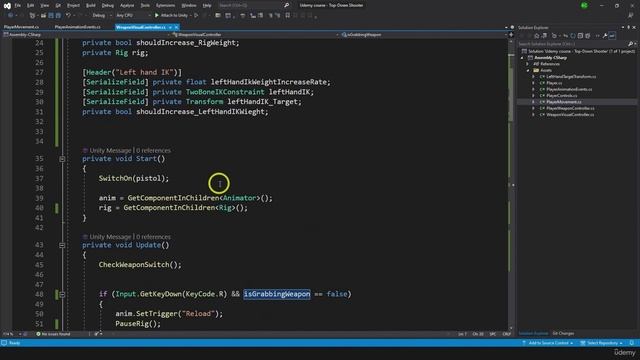Switch to the Git Changes tab
640x360 pixels.
[563, 333]
